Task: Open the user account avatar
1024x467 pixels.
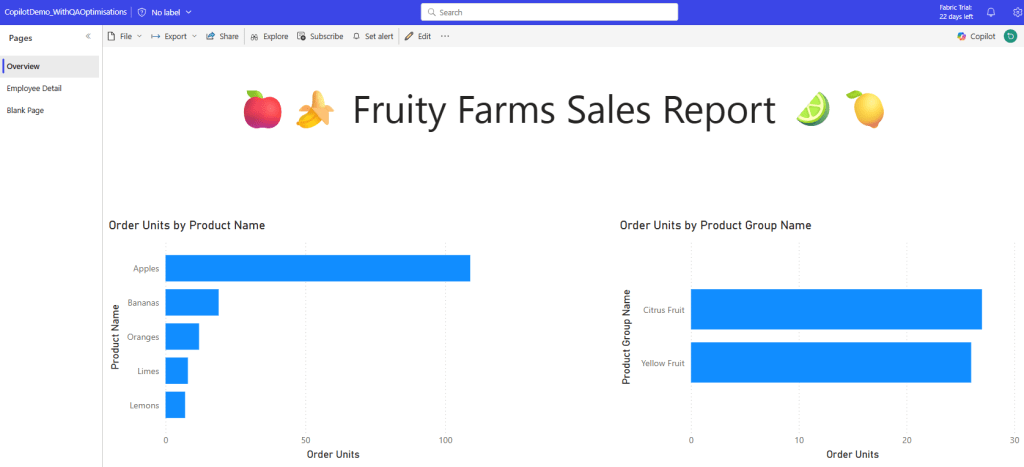Action: click(x=1010, y=37)
